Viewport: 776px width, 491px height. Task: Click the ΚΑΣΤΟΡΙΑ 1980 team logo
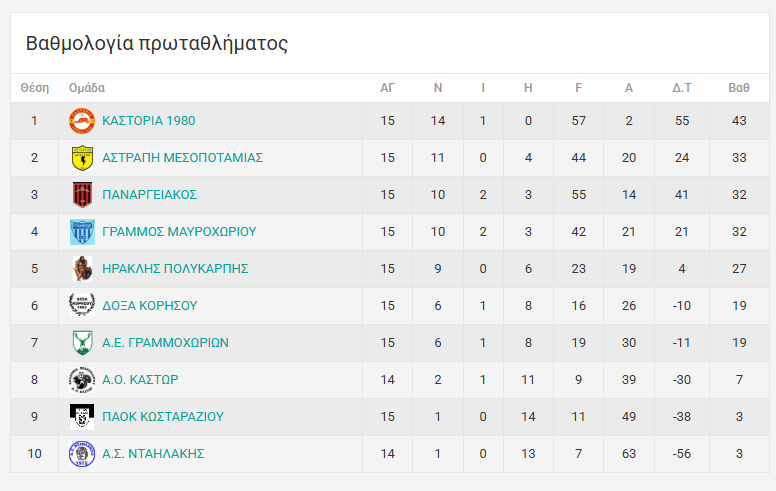click(x=82, y=121)
